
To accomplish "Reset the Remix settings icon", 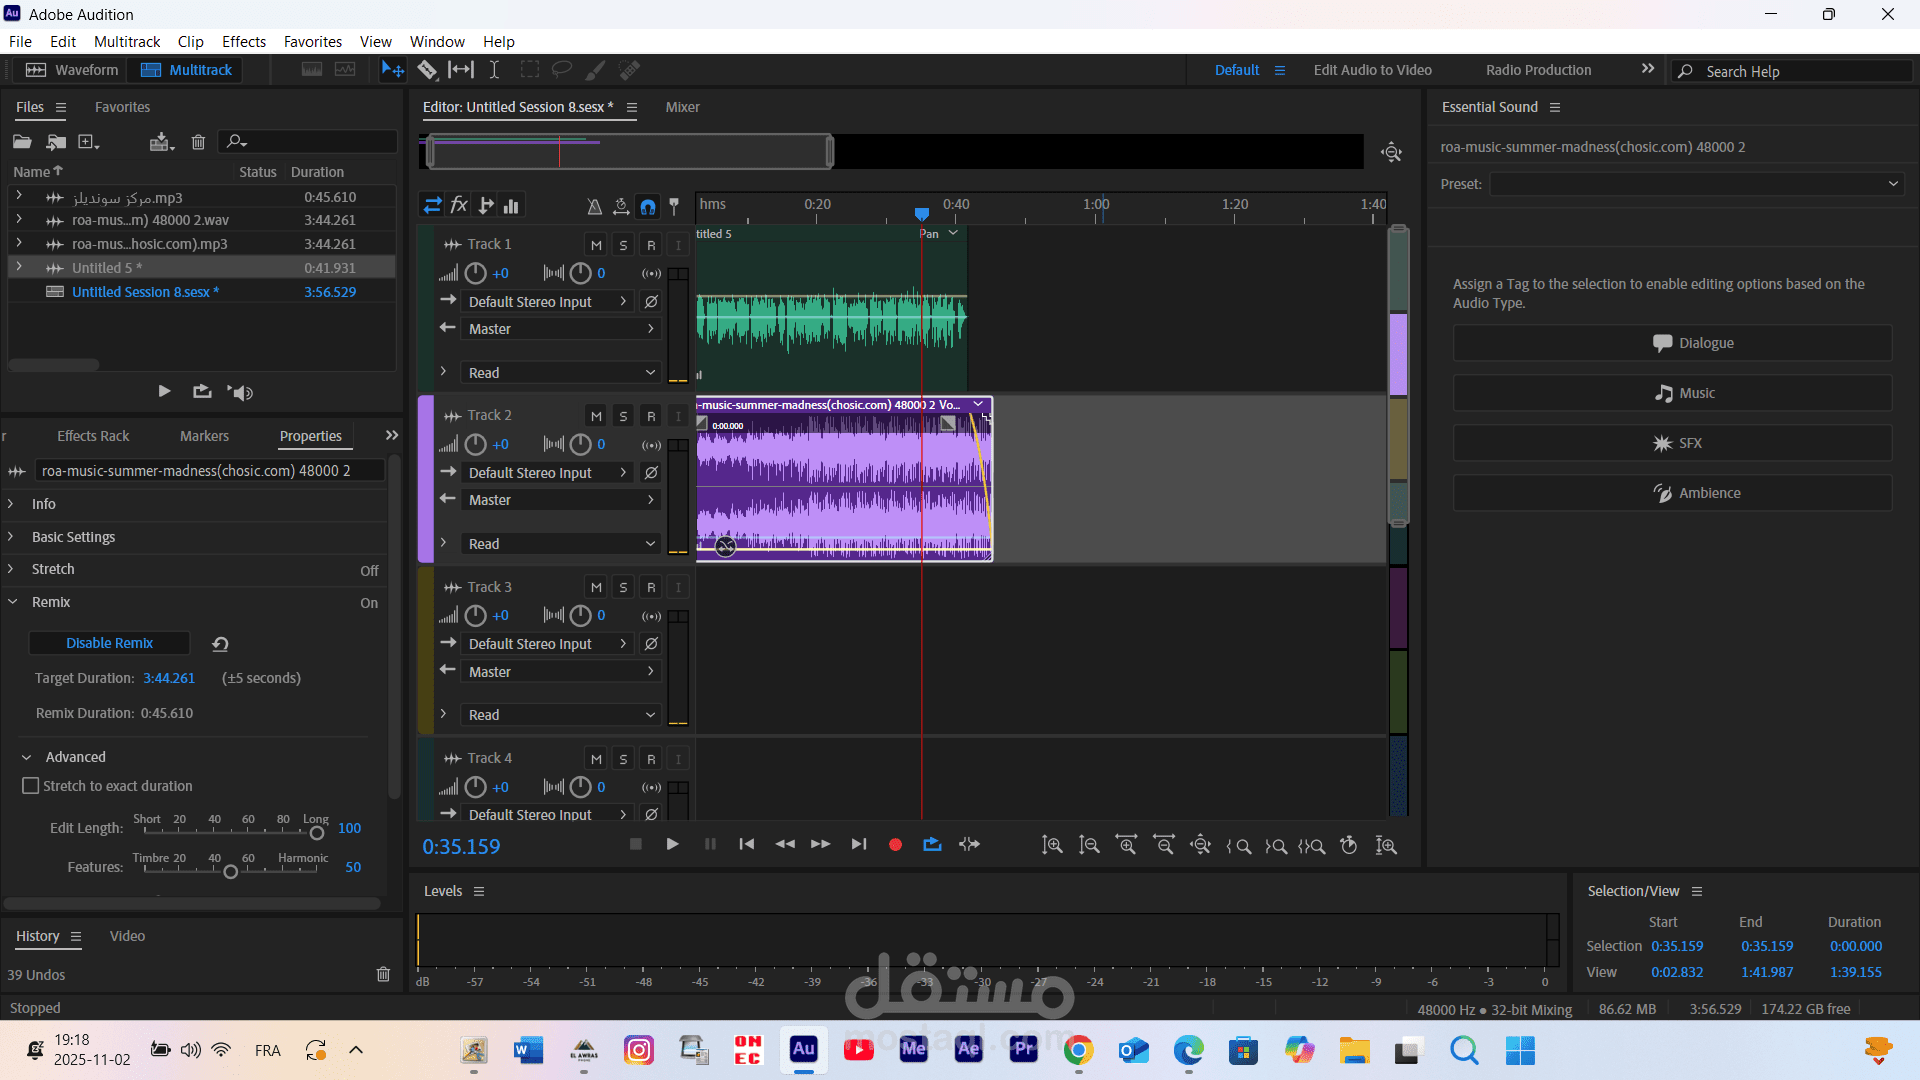I will [220, 644].
